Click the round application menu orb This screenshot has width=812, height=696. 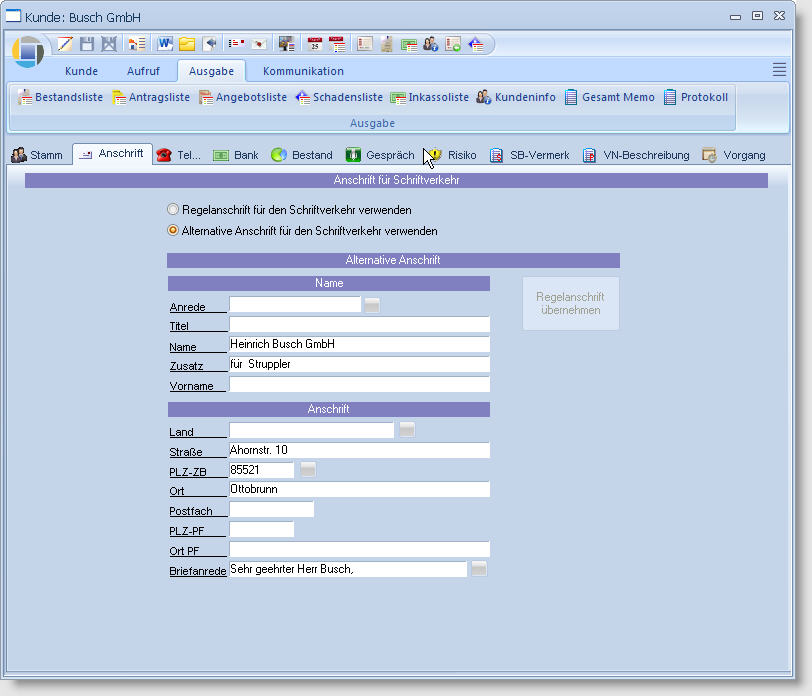(x=28, y=52)
